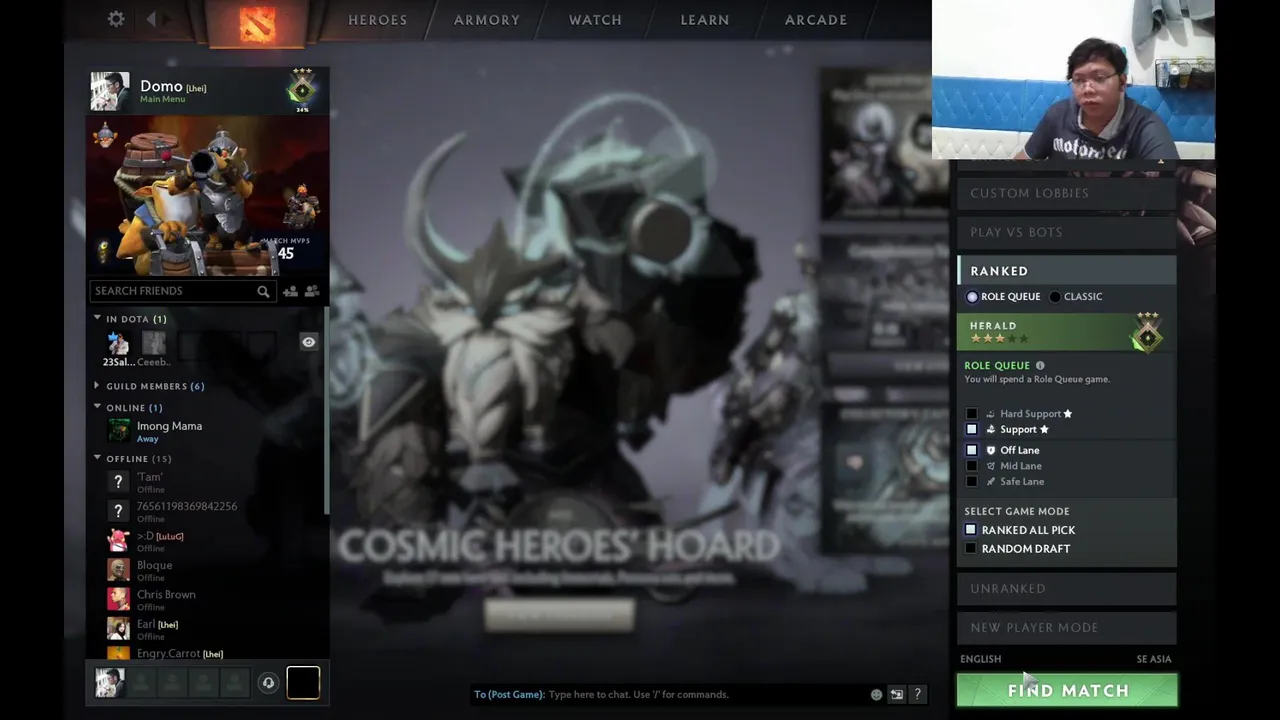This screenshot has width=1280, height=720.
Task: Check the Safe Lane role checkbox
Action: (x=971, y=482)
